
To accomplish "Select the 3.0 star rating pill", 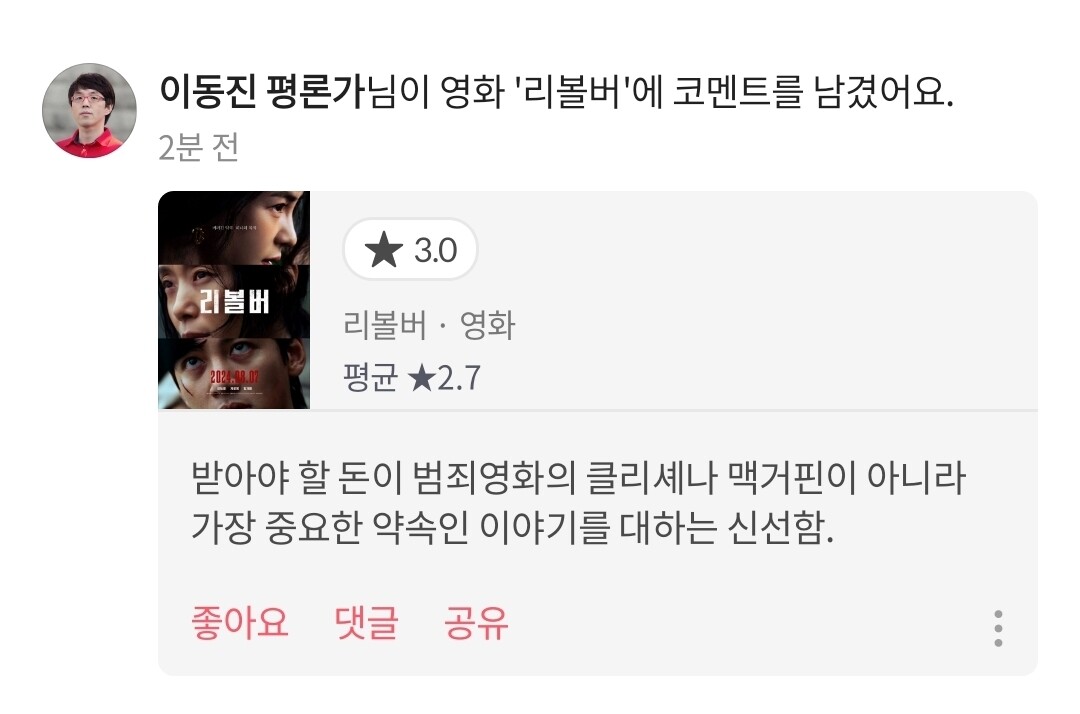I will point(411,249).
